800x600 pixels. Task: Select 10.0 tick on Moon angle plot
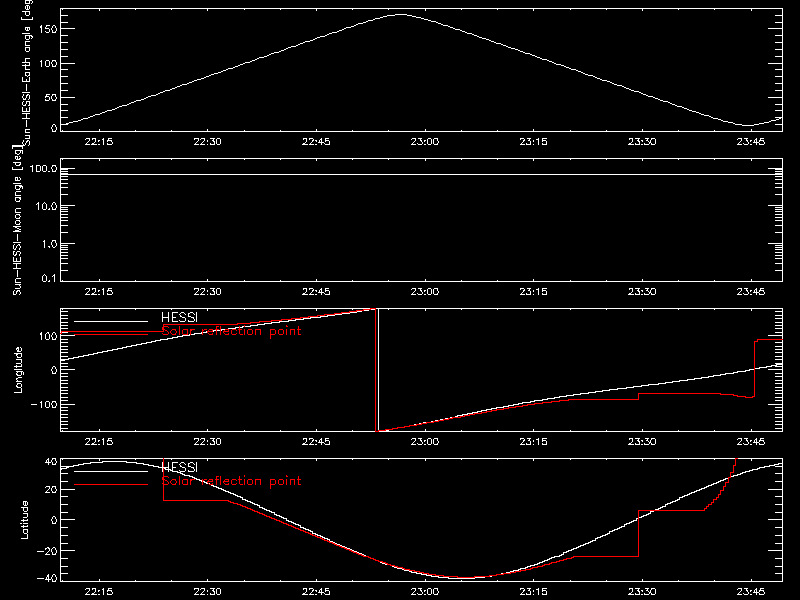pos(47,207)
